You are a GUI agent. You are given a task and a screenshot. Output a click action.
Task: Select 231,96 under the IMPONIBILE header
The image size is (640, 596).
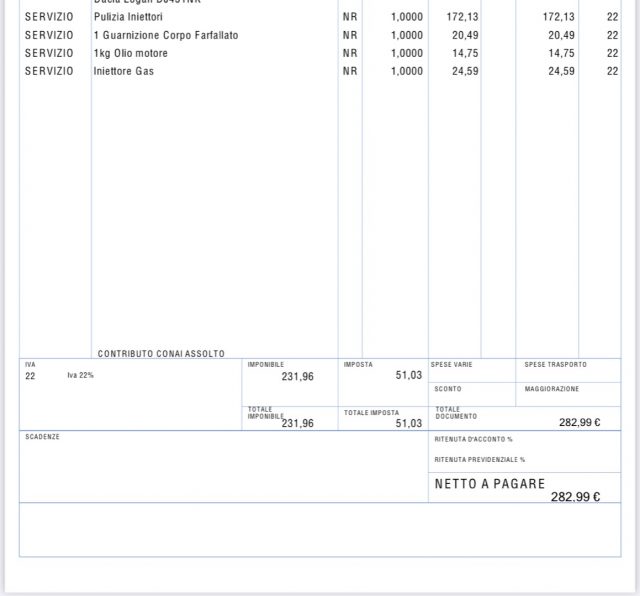298,376
